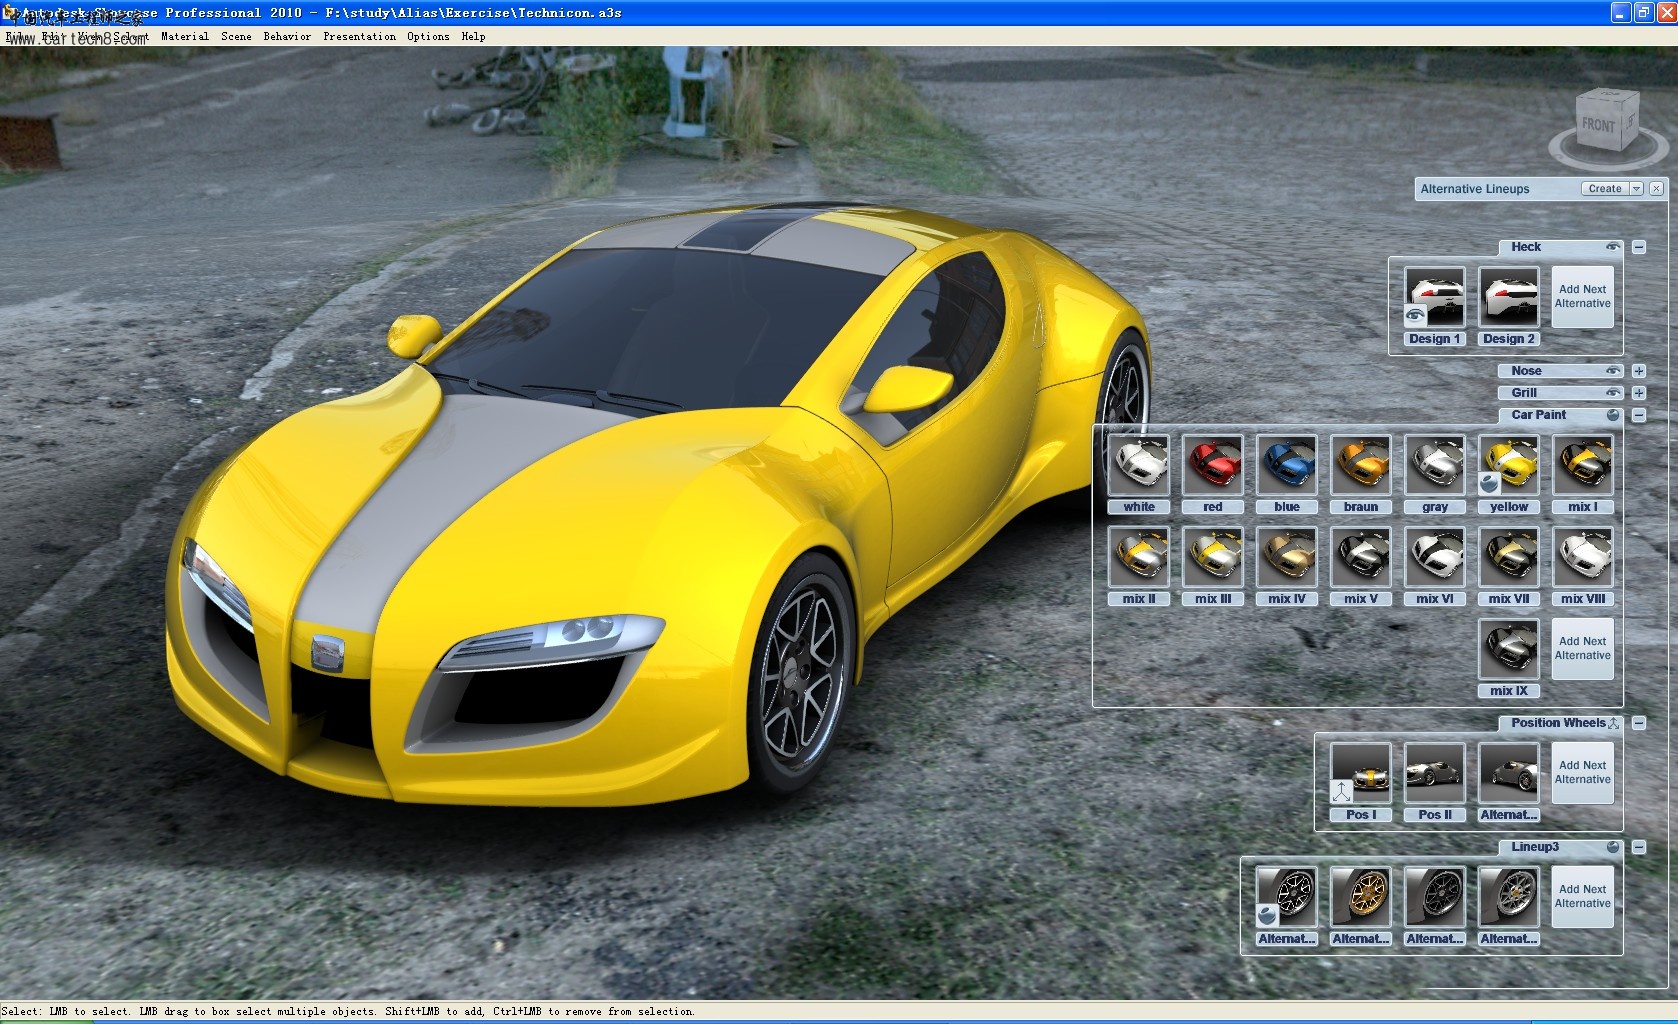Apply the white car paint

(x=1139, y=465)
